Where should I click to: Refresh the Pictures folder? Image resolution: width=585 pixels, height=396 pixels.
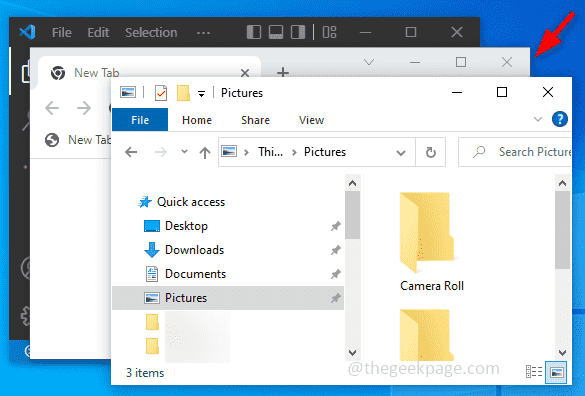click(431, 152)
